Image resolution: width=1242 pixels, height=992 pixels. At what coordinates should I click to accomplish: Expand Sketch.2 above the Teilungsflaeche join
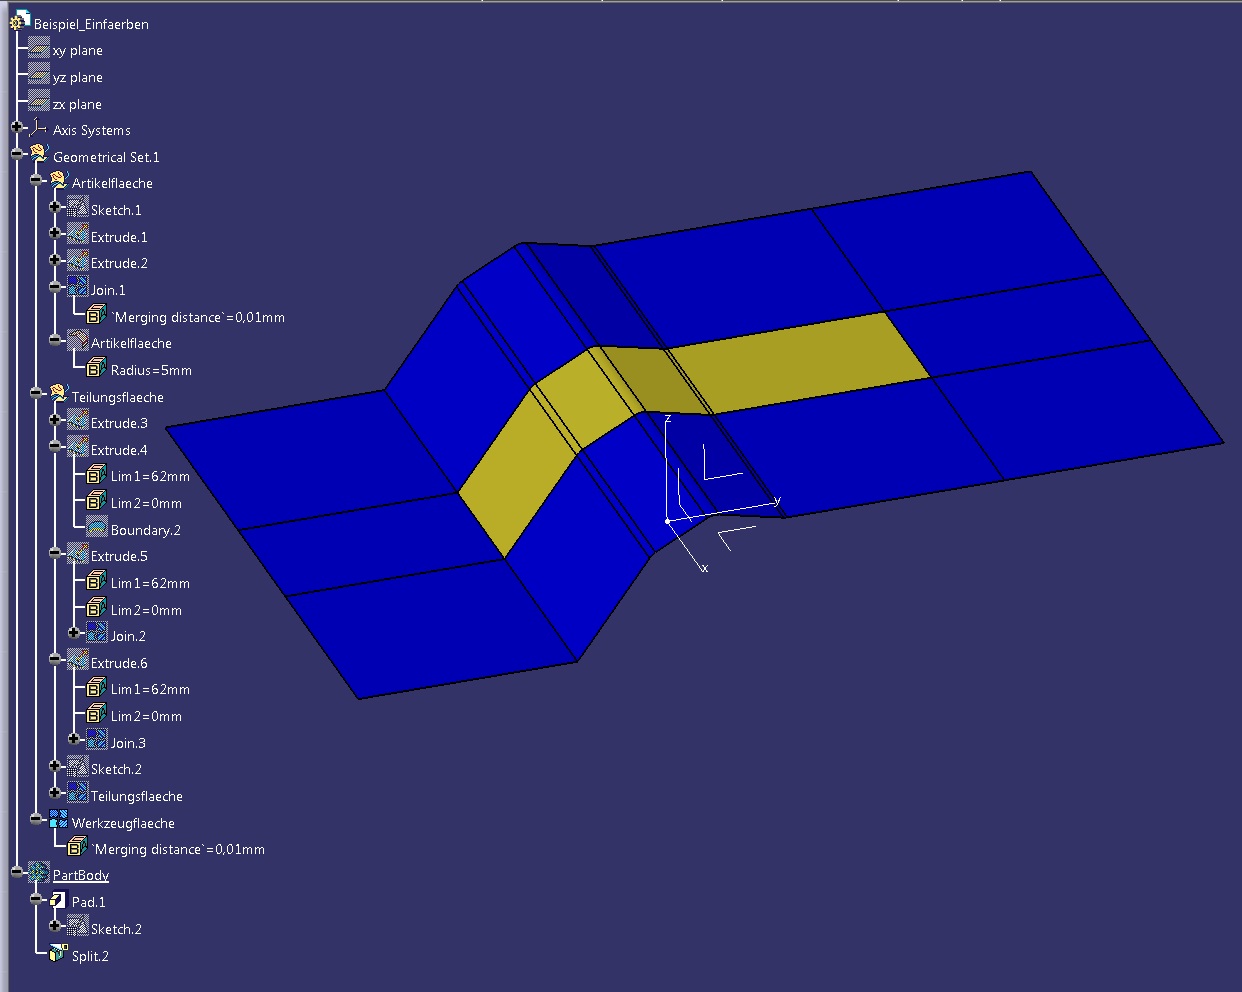coord(55,766)
